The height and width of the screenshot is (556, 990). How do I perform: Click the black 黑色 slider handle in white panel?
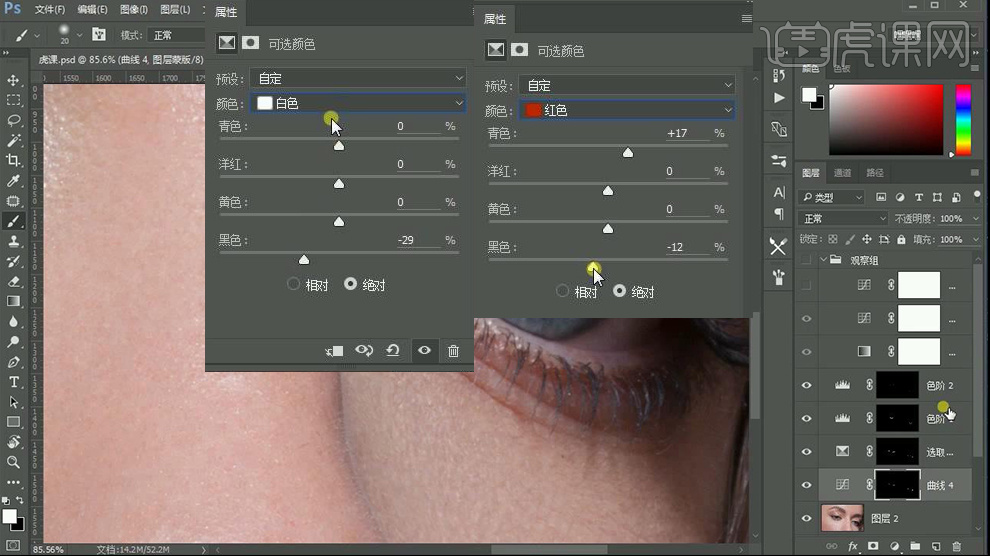point(304,259)
